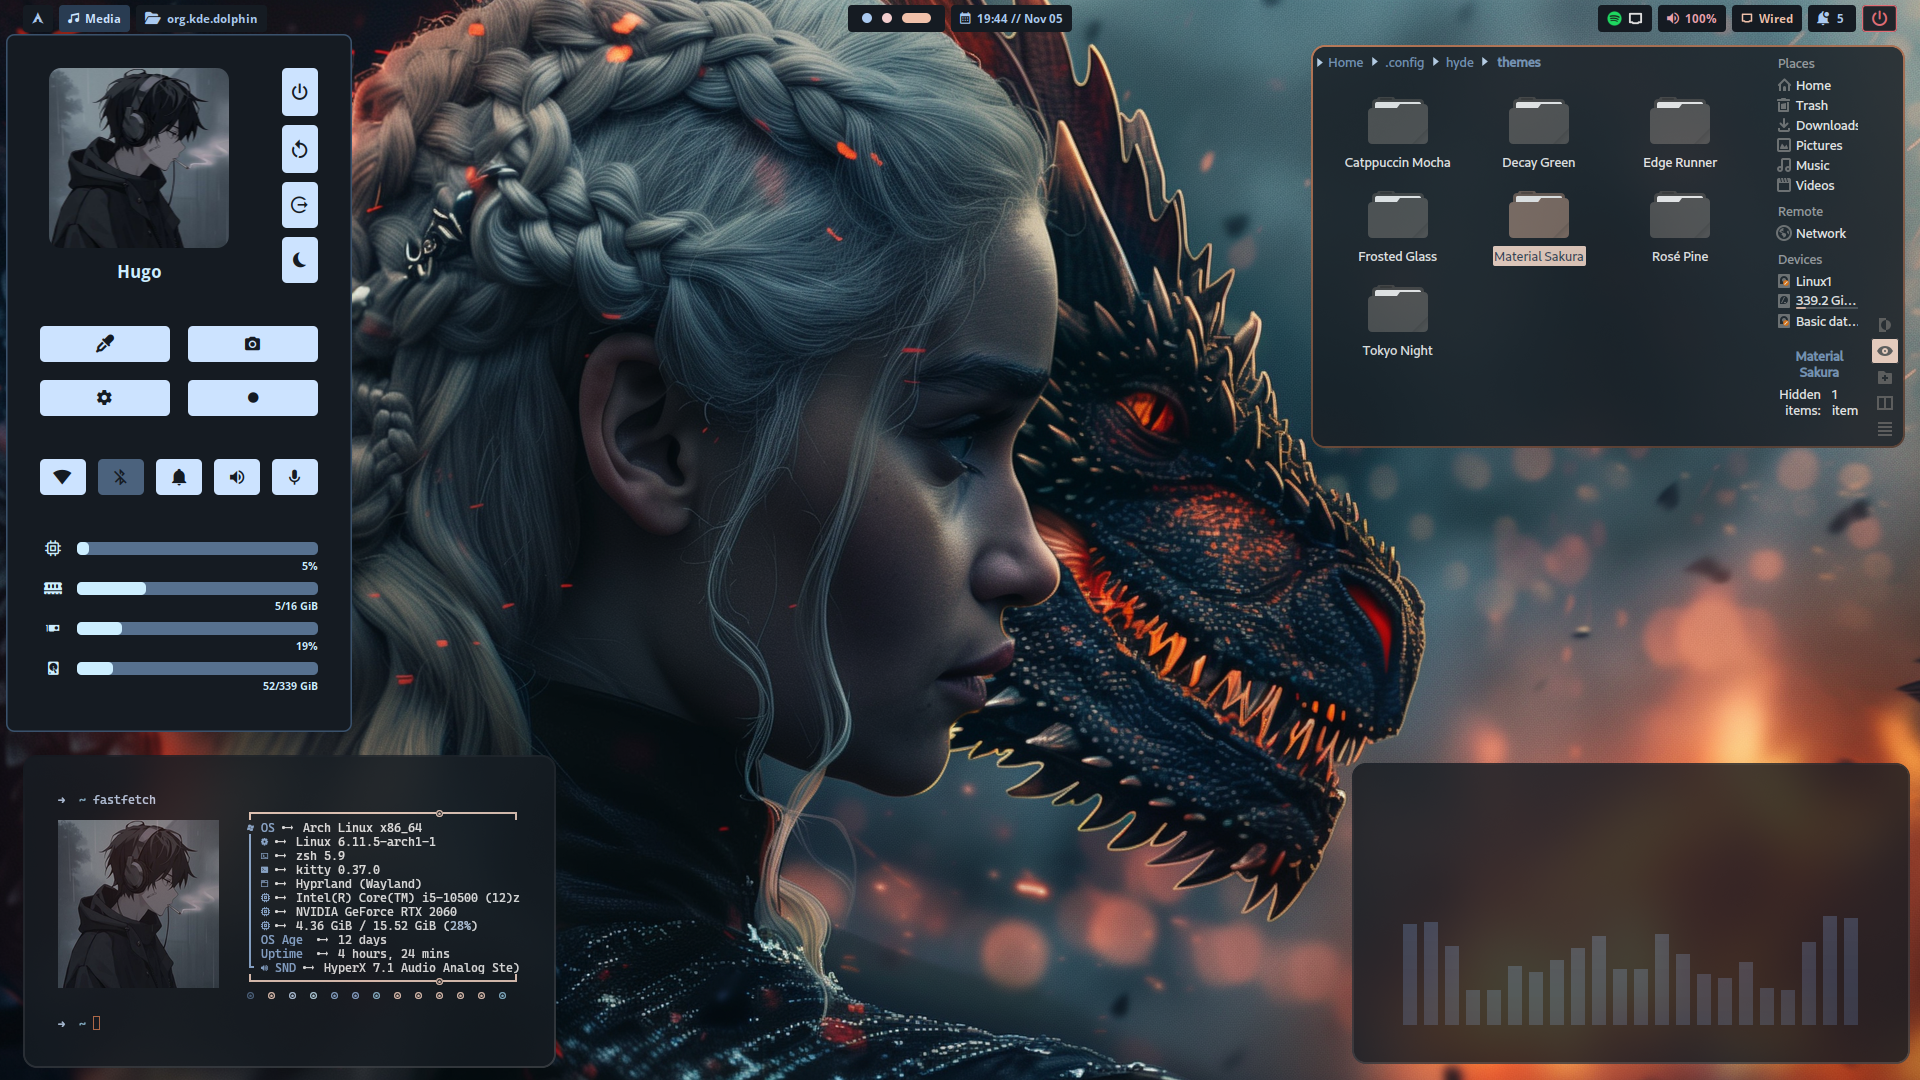Image resolution: width=1920 pixels, height=1080 pixels.
Task: Toggle Bluetooth in control panel
Action: tap(121, 477)
